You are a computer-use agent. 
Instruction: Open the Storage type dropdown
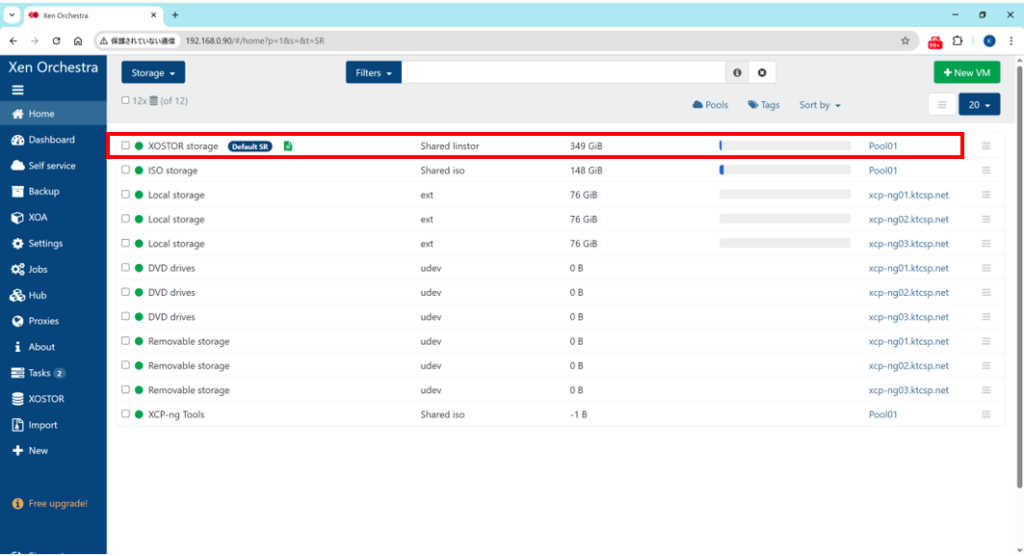pos(153,73)
